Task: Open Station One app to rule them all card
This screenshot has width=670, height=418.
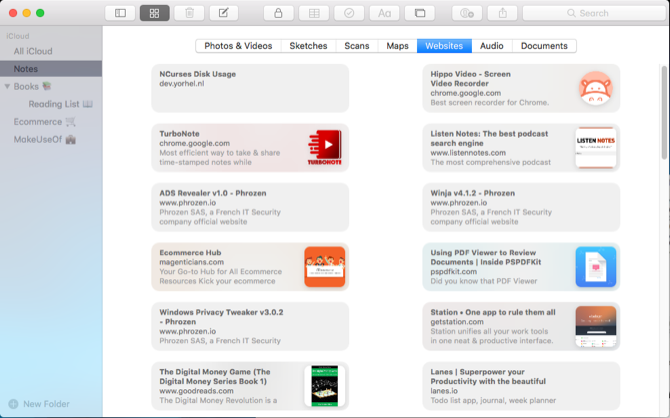Action: (x=521, y=327)
